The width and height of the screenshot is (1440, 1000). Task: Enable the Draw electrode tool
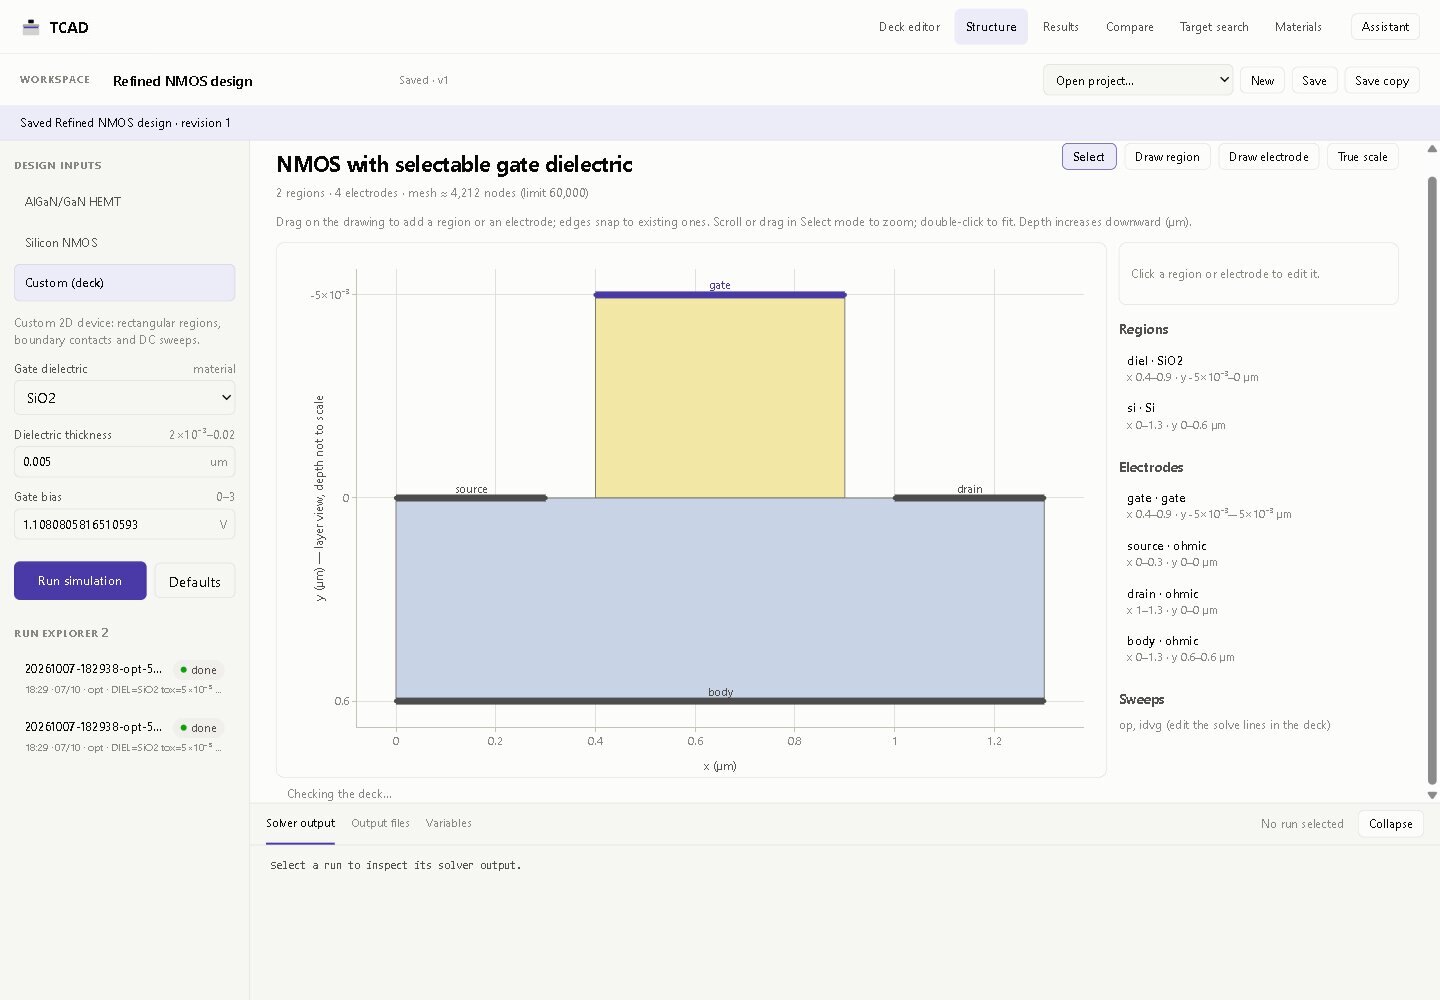click(x=1268, y=157)
